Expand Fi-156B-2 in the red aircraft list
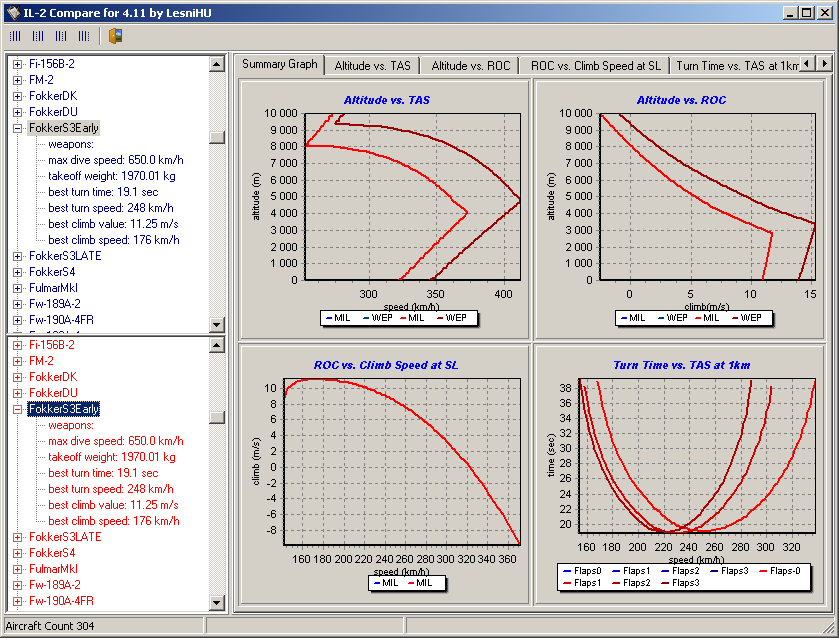Screen dimensions: 839x638 [18, 345]
